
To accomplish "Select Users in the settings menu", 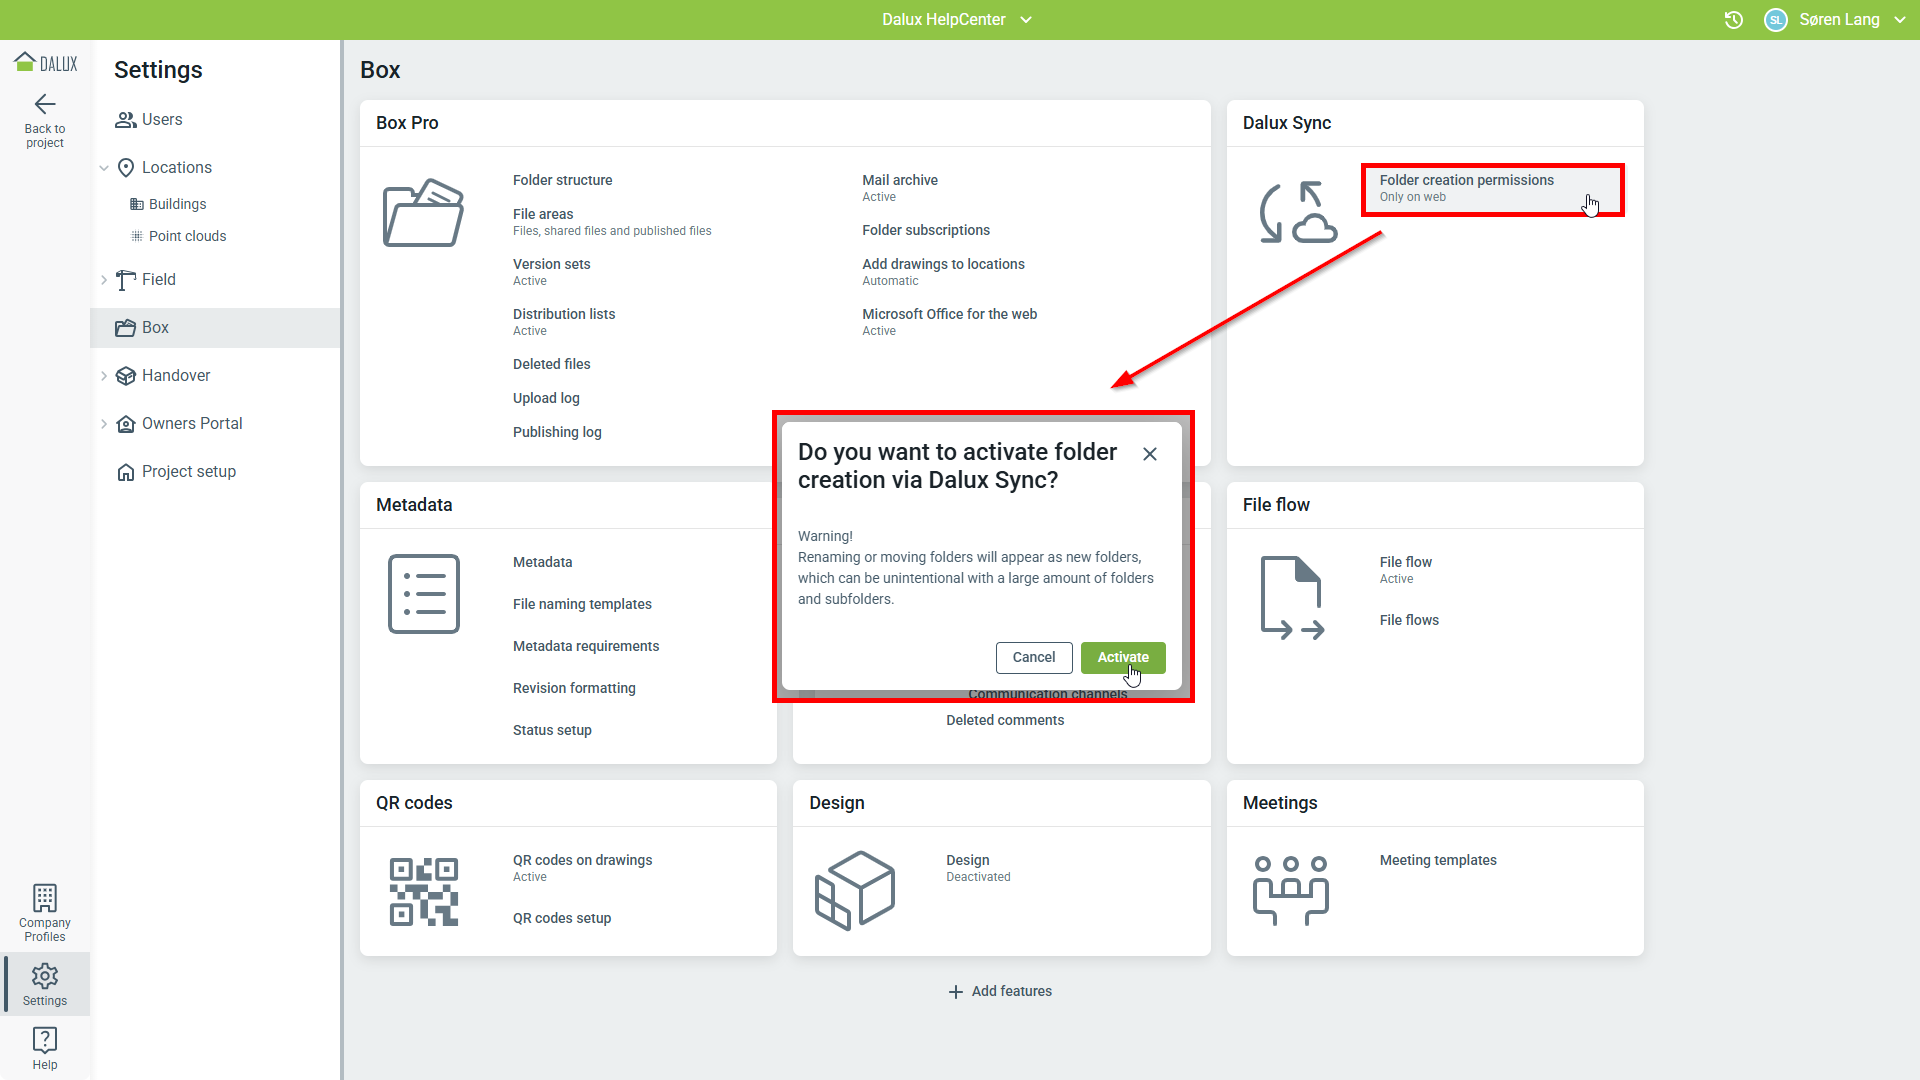I will [x=161, y=120].
